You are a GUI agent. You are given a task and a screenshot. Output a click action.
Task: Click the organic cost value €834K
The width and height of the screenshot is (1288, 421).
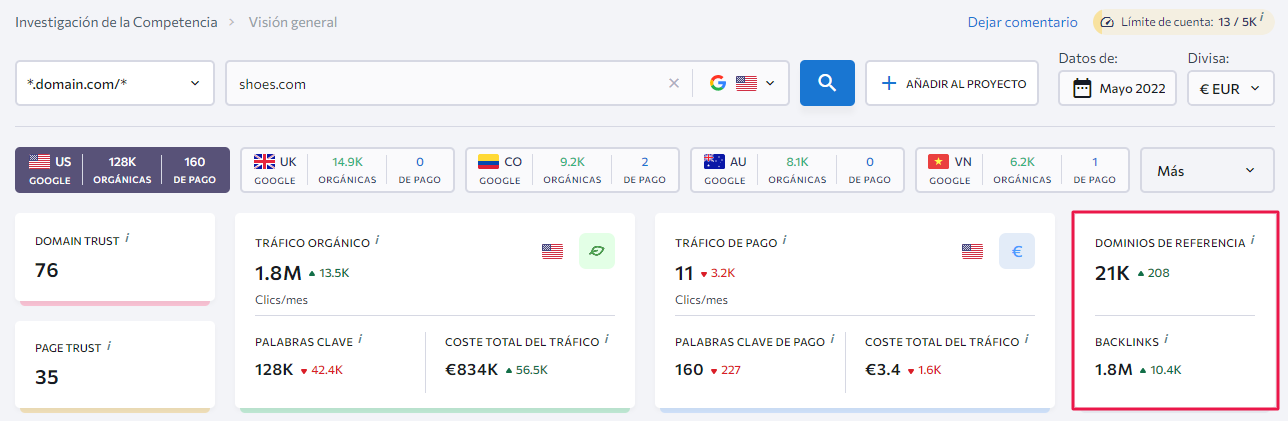pos(472,369)
